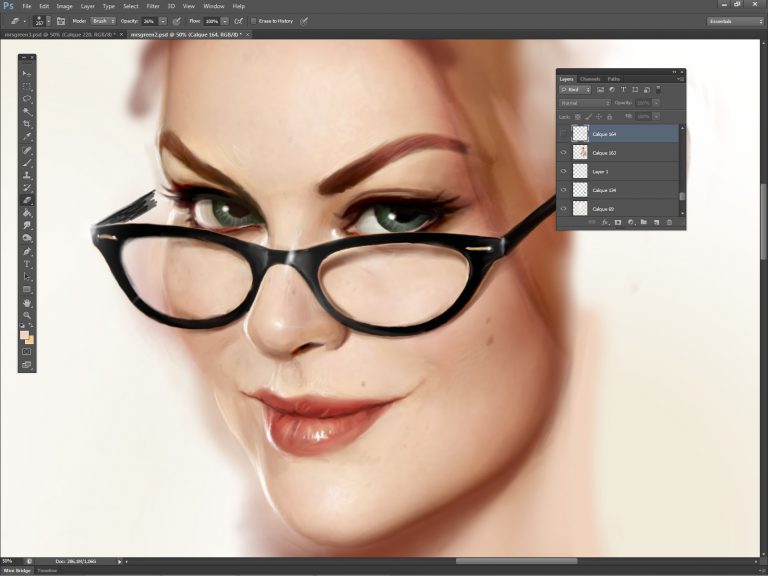Change screen mode from the toolbox
This screenshot has width=768, height=576.
click(x=27, y=365)
